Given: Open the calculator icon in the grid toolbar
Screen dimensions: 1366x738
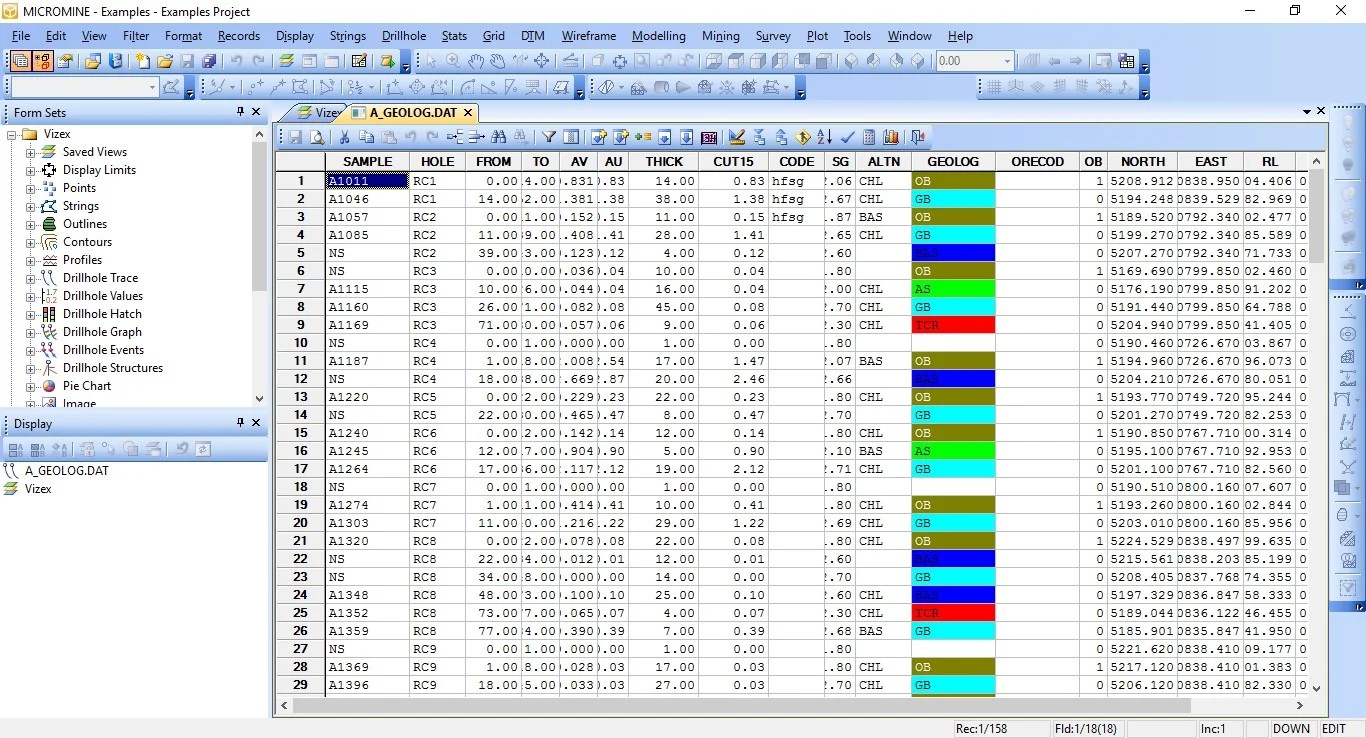Looking at the screenshot, I should [870, 137].
